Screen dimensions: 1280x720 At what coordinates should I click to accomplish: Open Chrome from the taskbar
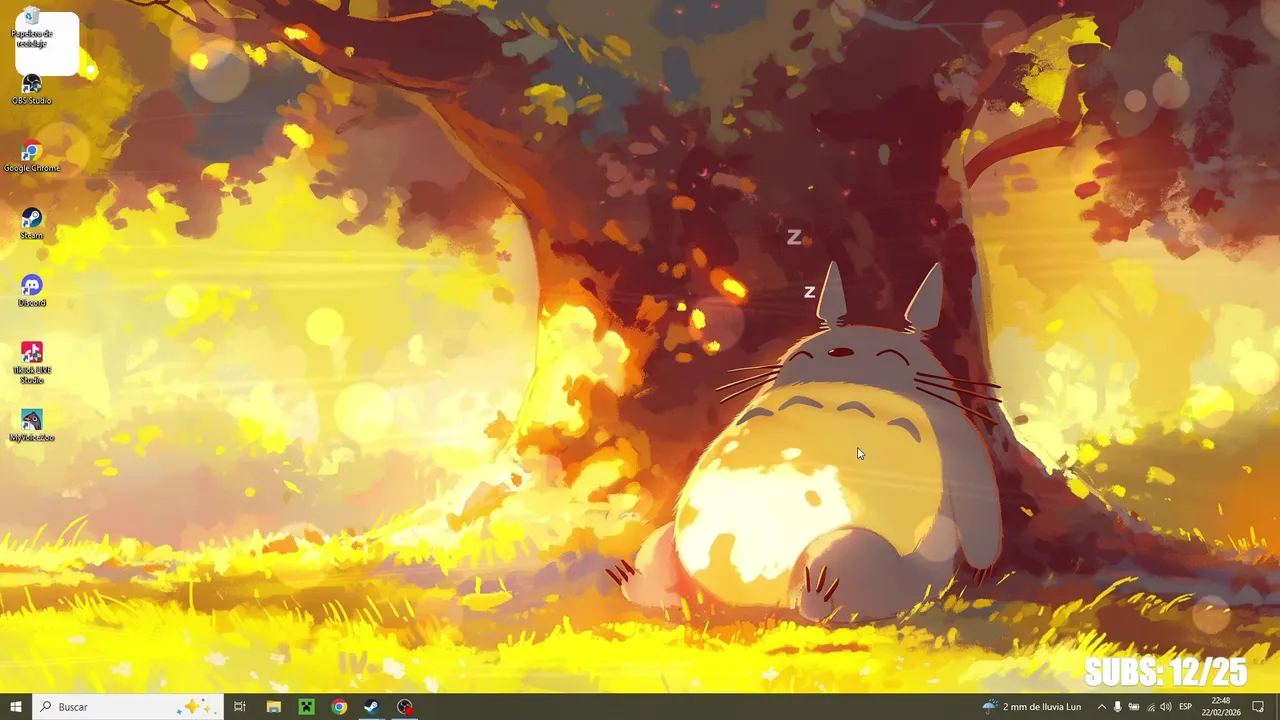[339, 707]
